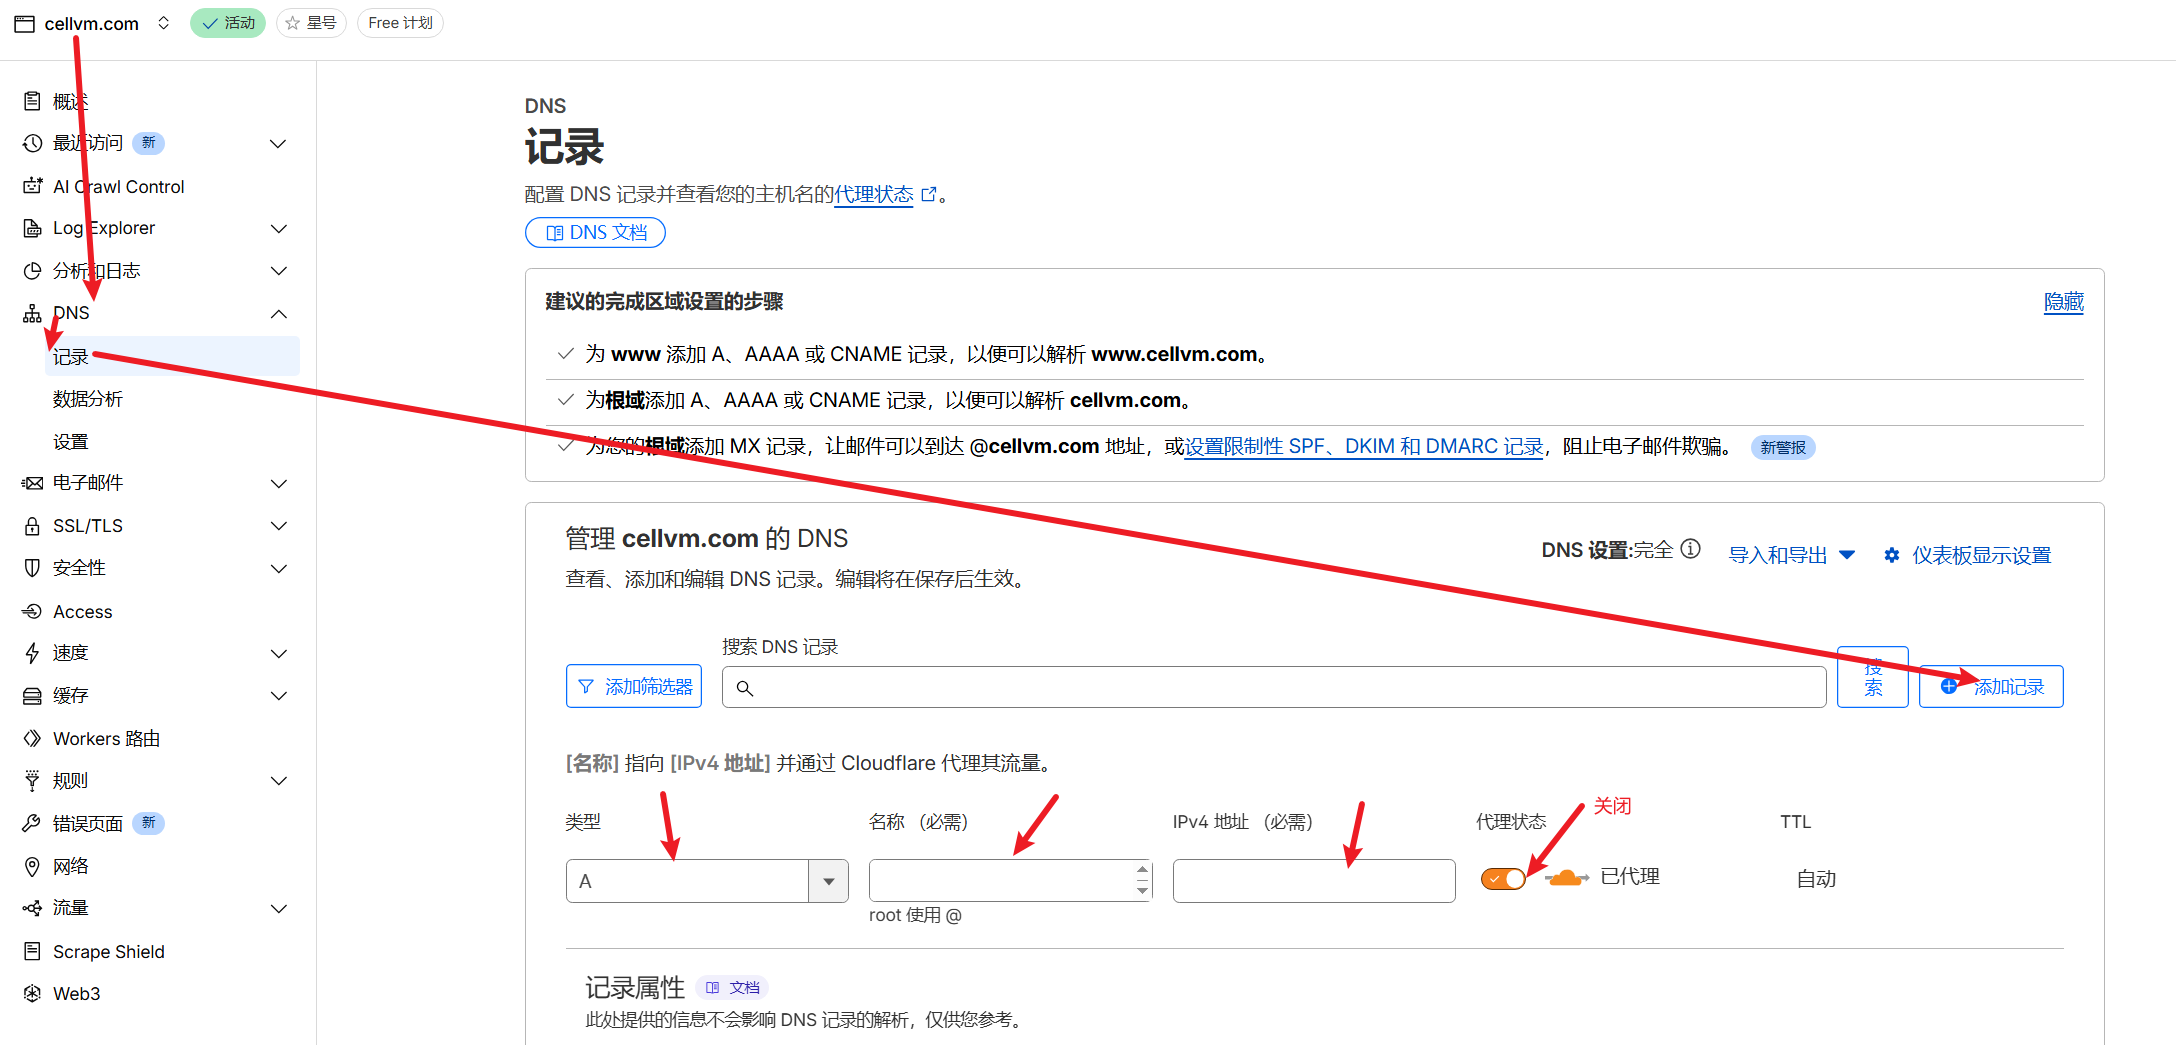Viewport: 2176px width, 1045px height.
Task: Expand the 导入和导出 dropdown menu
Action: coord(1791,555)
